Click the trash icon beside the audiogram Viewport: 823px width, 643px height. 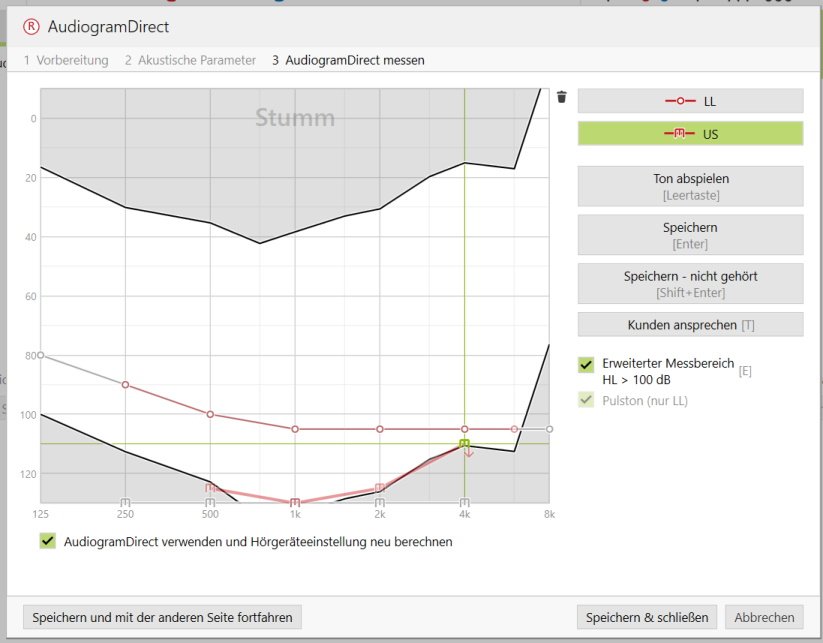(x=562, y=96)
